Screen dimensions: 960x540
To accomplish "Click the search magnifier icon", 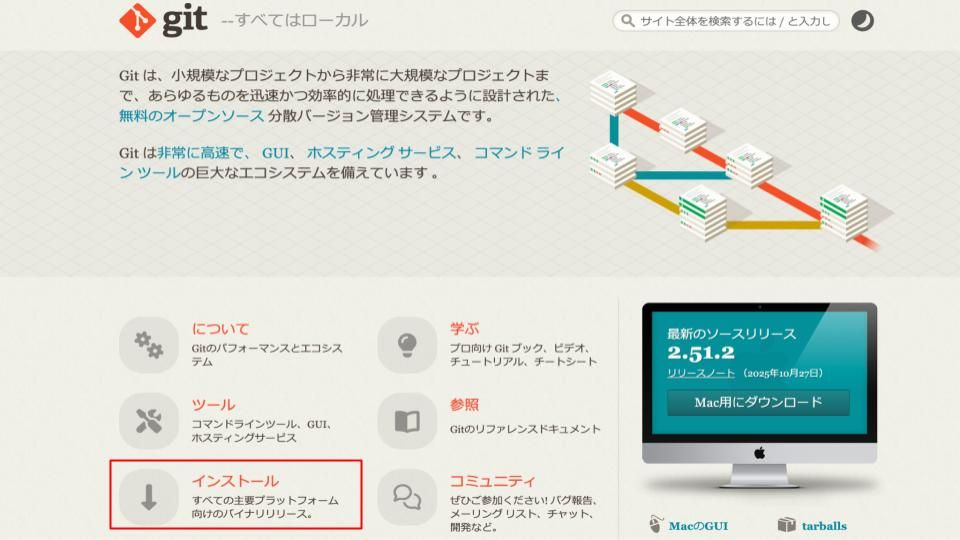I will pos(628,21).
